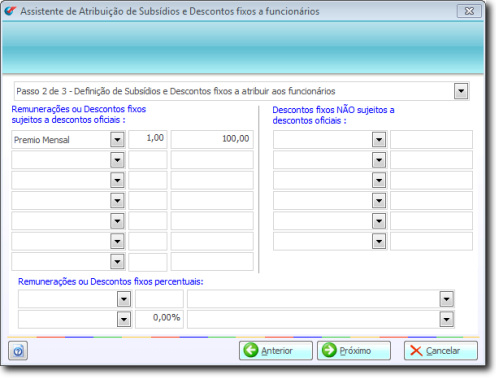The width and height of the screenshot is (496, 378).
Task: Open first wide dropdown under fixos percentuais
Action: coord(446,299)
